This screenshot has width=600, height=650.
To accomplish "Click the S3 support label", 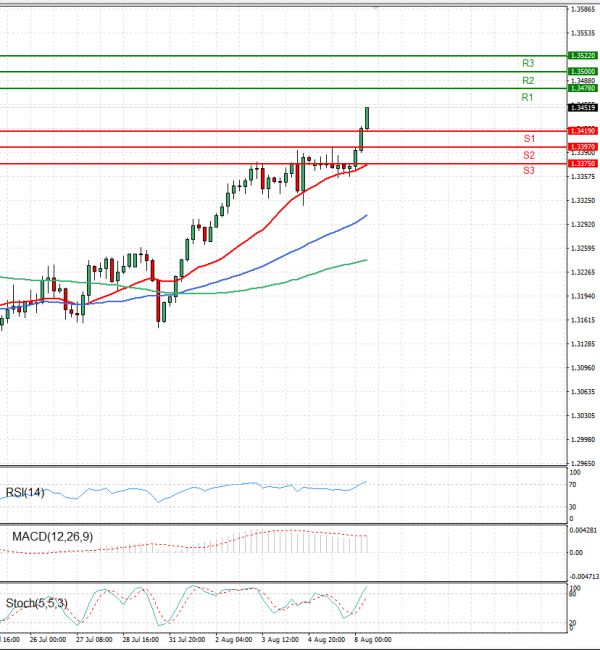I will click(x=529, y=171).
